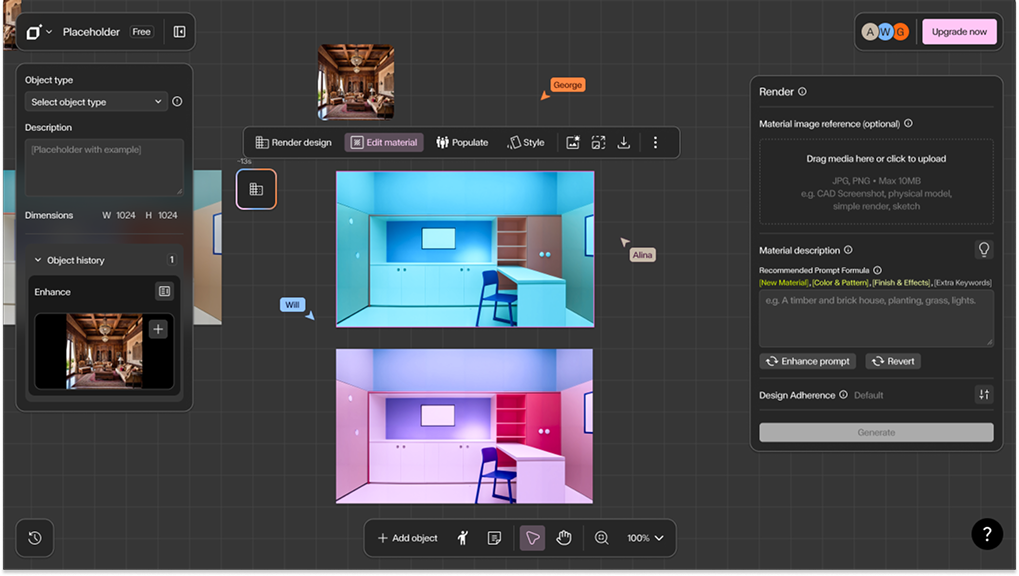This screenshot has width=1019, height=576.
Task: Select the hand pan tool
Action: (564, 538)
